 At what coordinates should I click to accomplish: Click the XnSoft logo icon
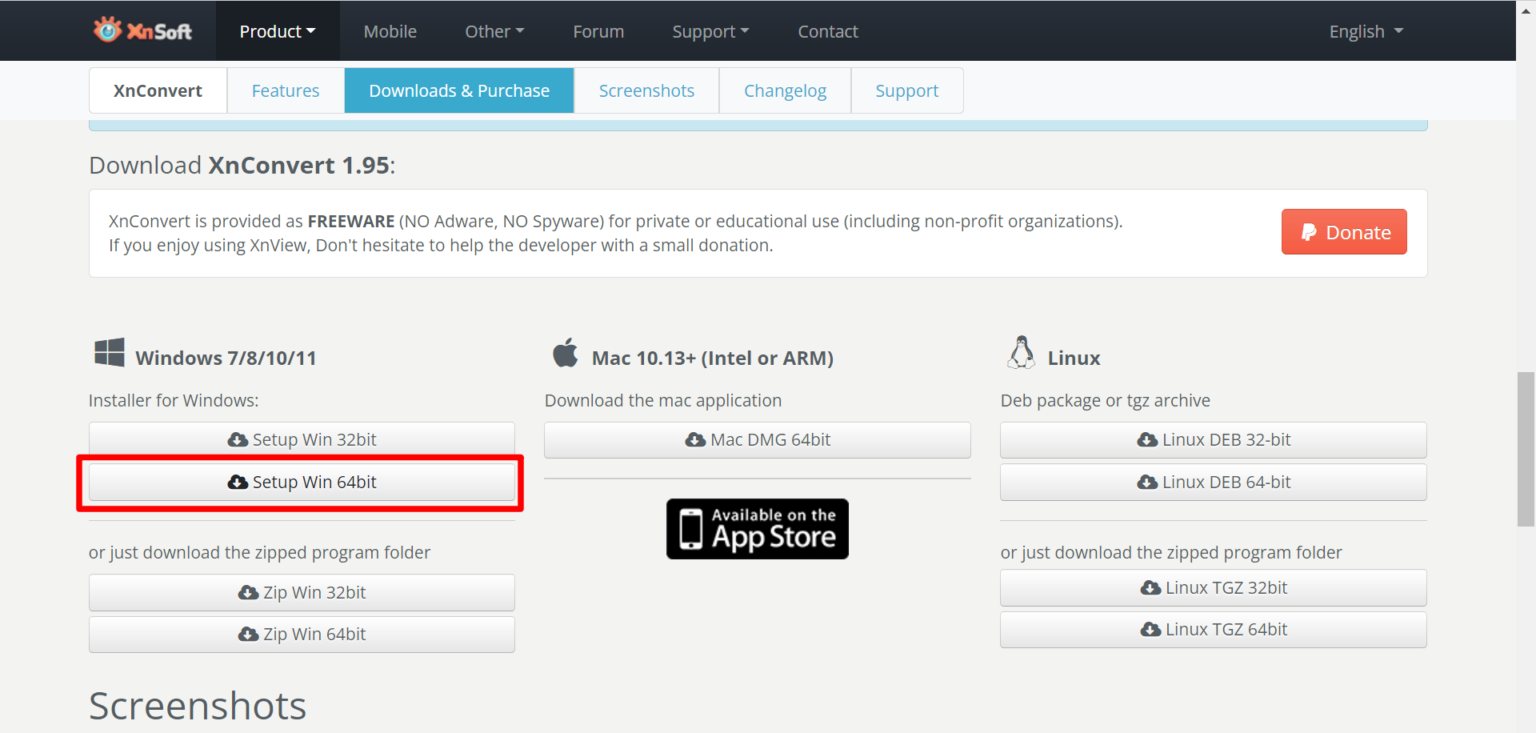tap(107, 30)
